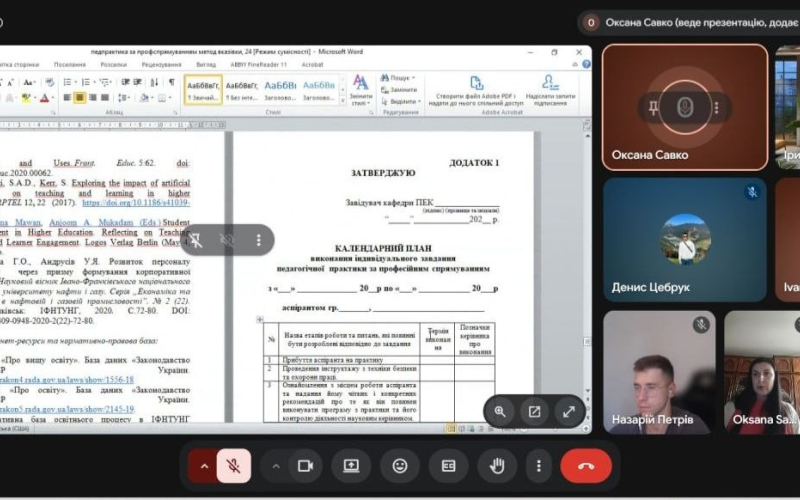Click the decrease indent icon
Viewport: 800px width, 500px height.
click(x=126, y=82)
